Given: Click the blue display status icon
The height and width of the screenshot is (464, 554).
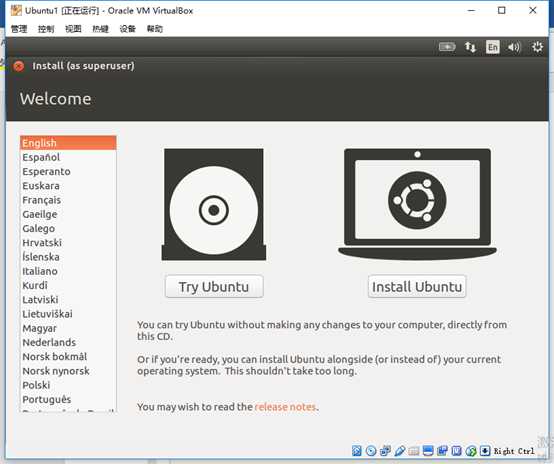Looking at the screenshot, I should [428, 451].
